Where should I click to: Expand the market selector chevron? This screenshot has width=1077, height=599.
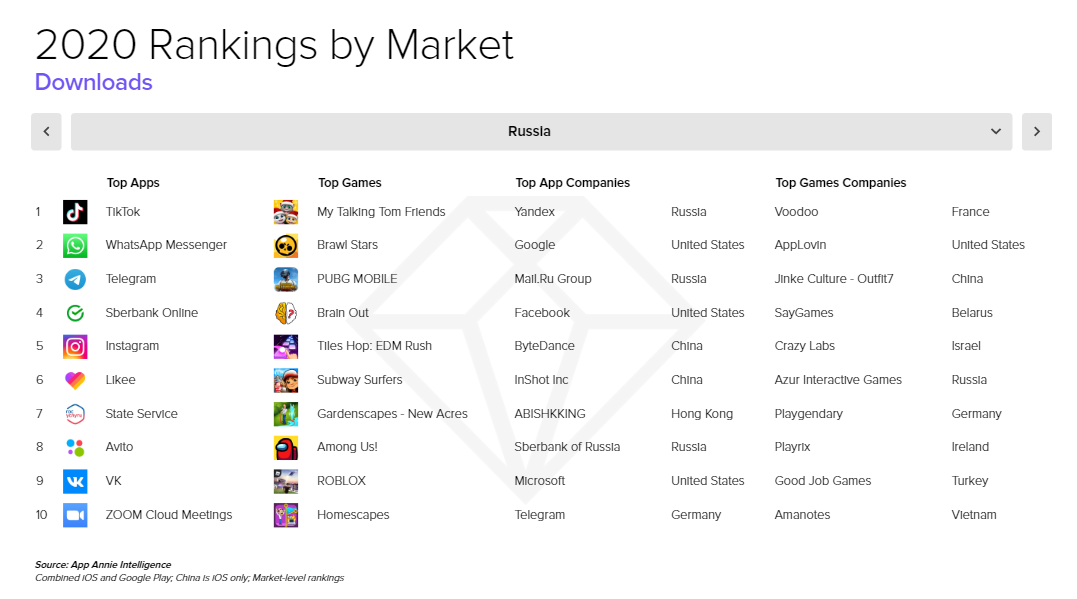995,131
